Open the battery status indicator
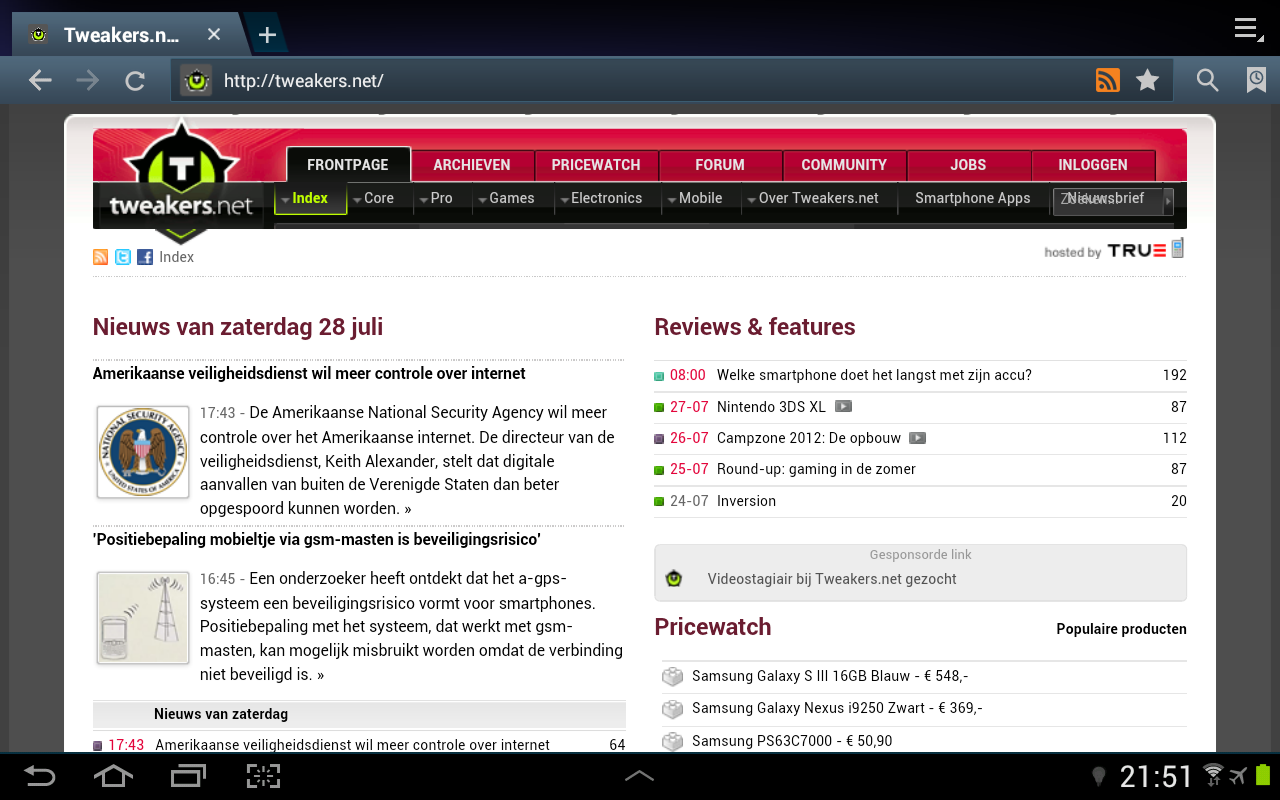1280x800 pixels. pos(1262,775)
